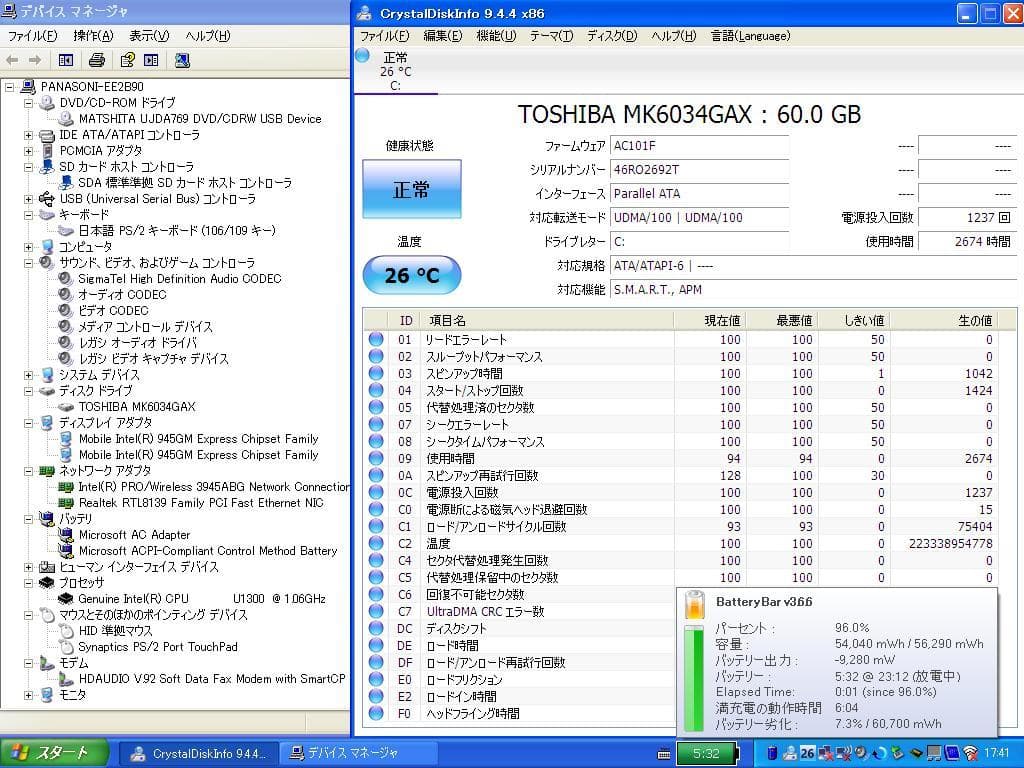Screen dimensions: 1024x768
Task: Click the 正常 health status button
Action: (x=411, y=189)
